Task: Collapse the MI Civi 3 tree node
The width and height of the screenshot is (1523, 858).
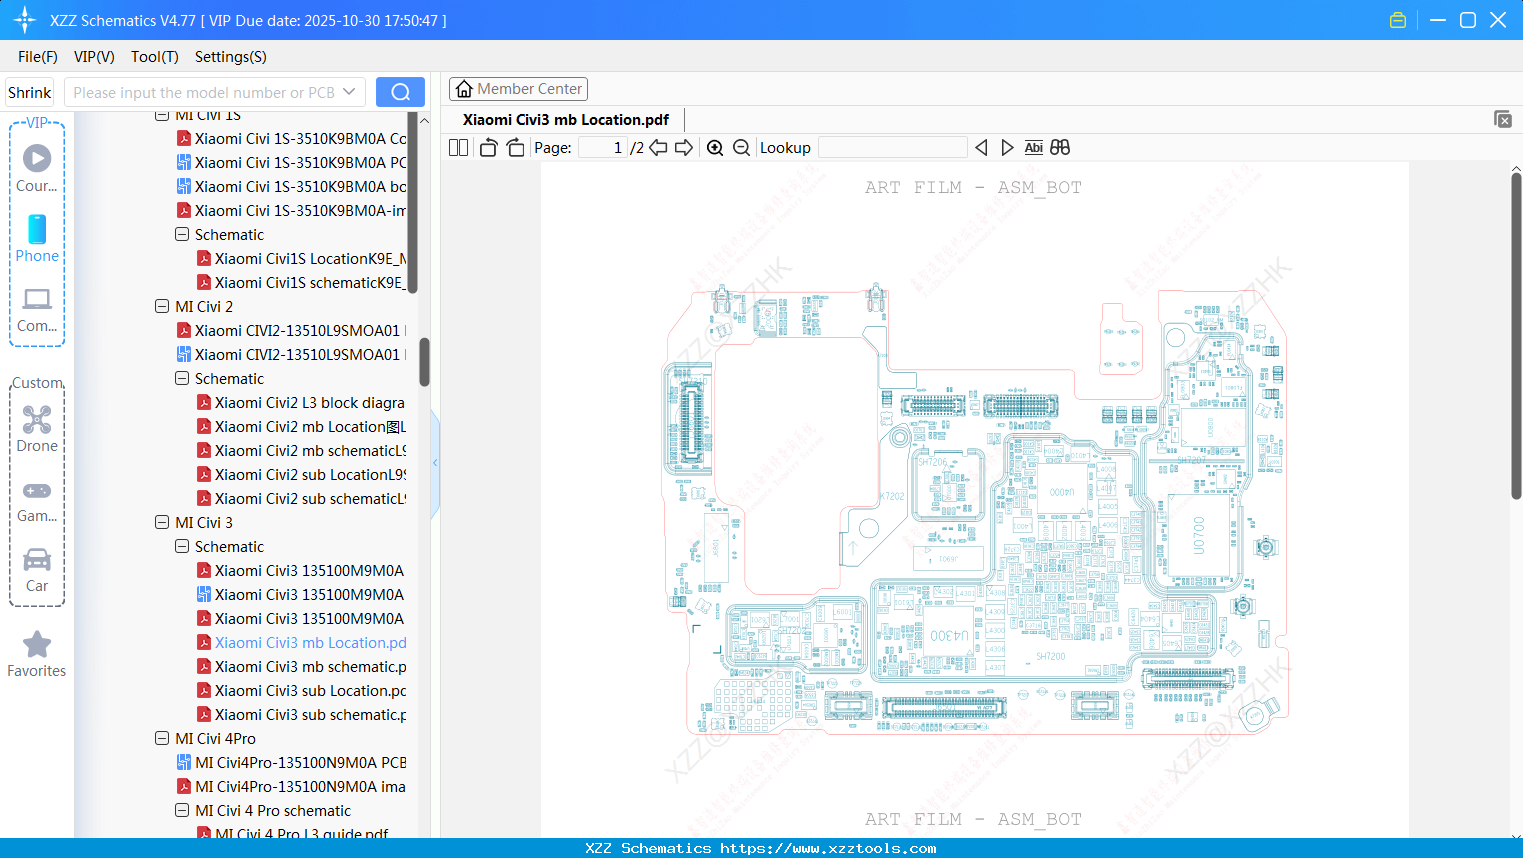Action: [161, 522]
